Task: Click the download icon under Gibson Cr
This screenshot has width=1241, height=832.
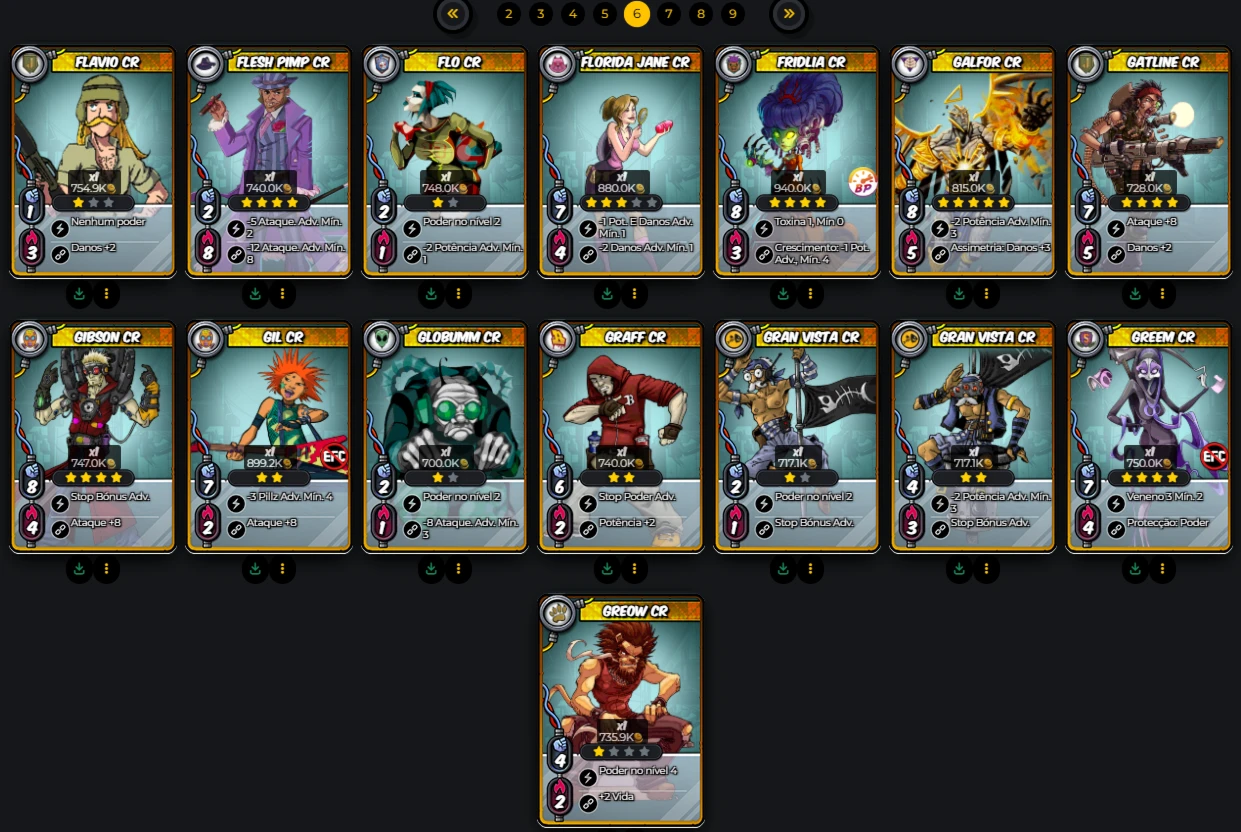Action: (79, 569)
